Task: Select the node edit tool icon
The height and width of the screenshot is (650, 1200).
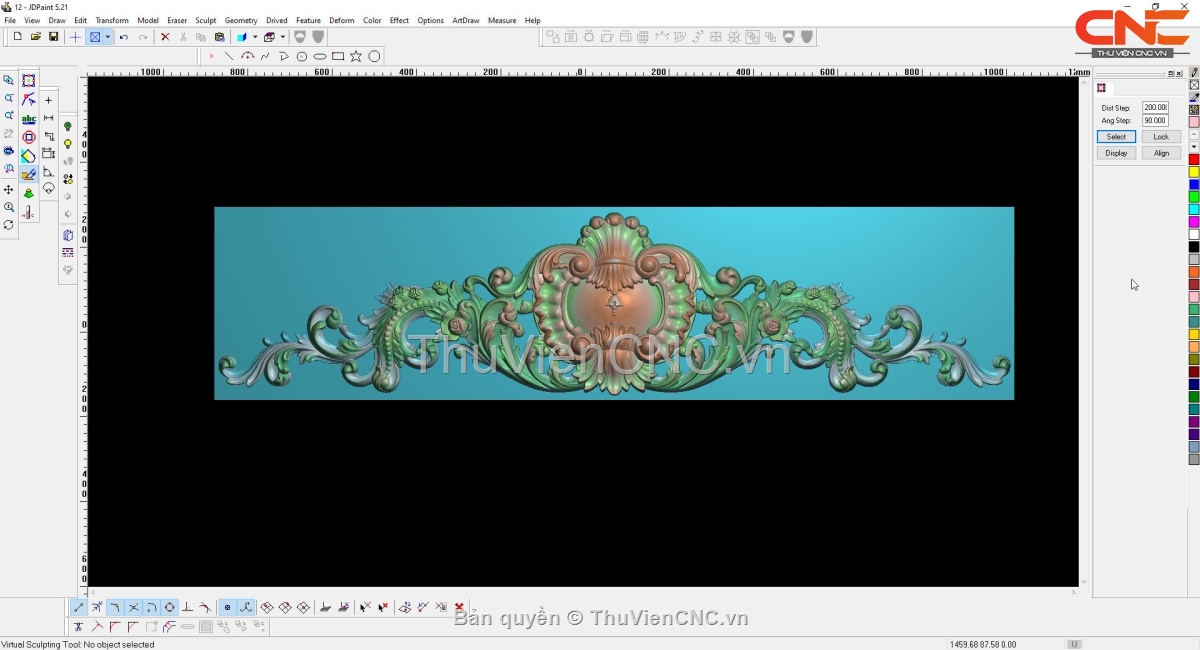Action: click(x=29, y=100)
